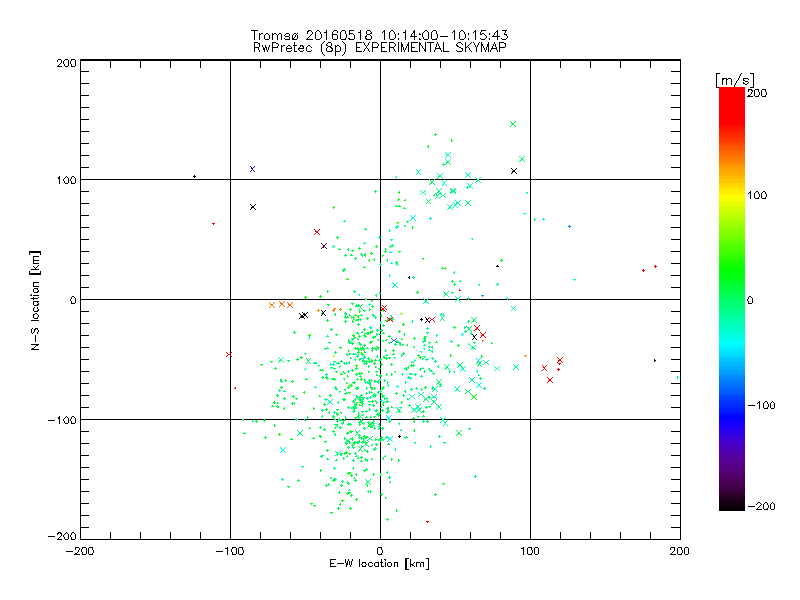Click the 'N-S location [km]' axis label
The width and height of the screenshot is (800, 600).
(35, 300)
